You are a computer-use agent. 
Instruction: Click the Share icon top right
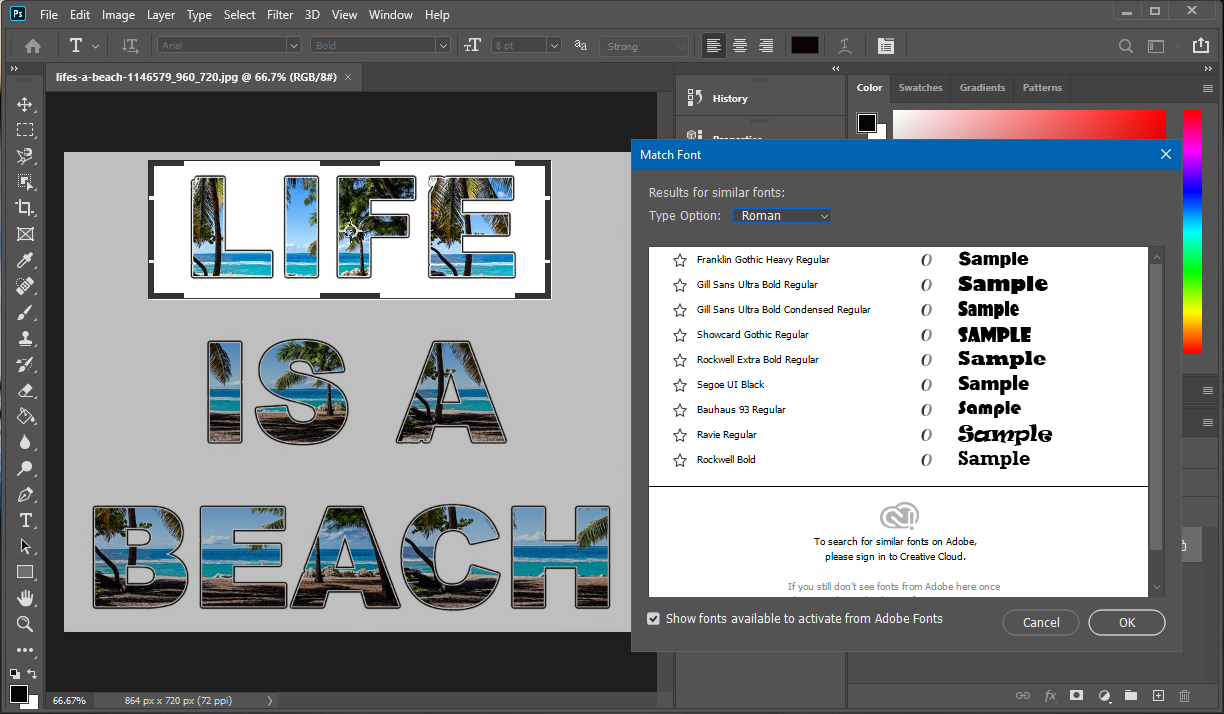tap(1201, 46)
